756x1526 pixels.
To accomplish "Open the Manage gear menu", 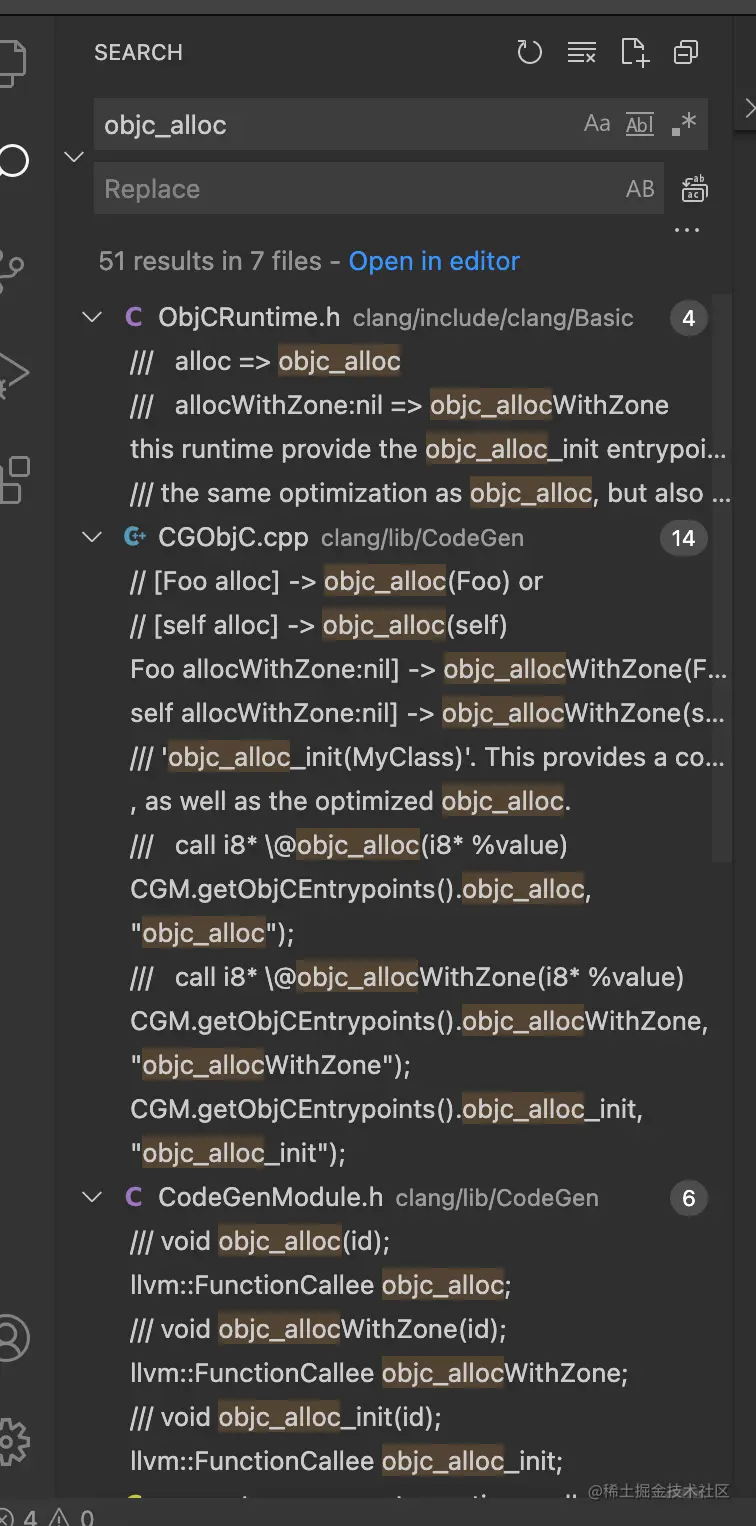I will point(14,1440).
